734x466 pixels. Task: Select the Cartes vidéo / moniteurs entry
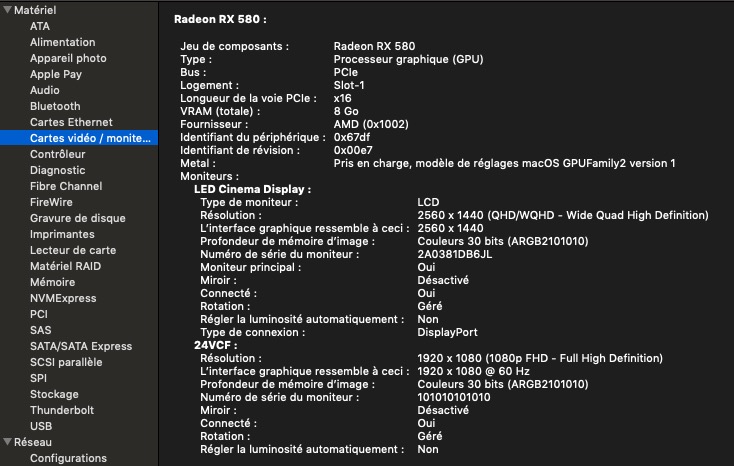point(89,138)
